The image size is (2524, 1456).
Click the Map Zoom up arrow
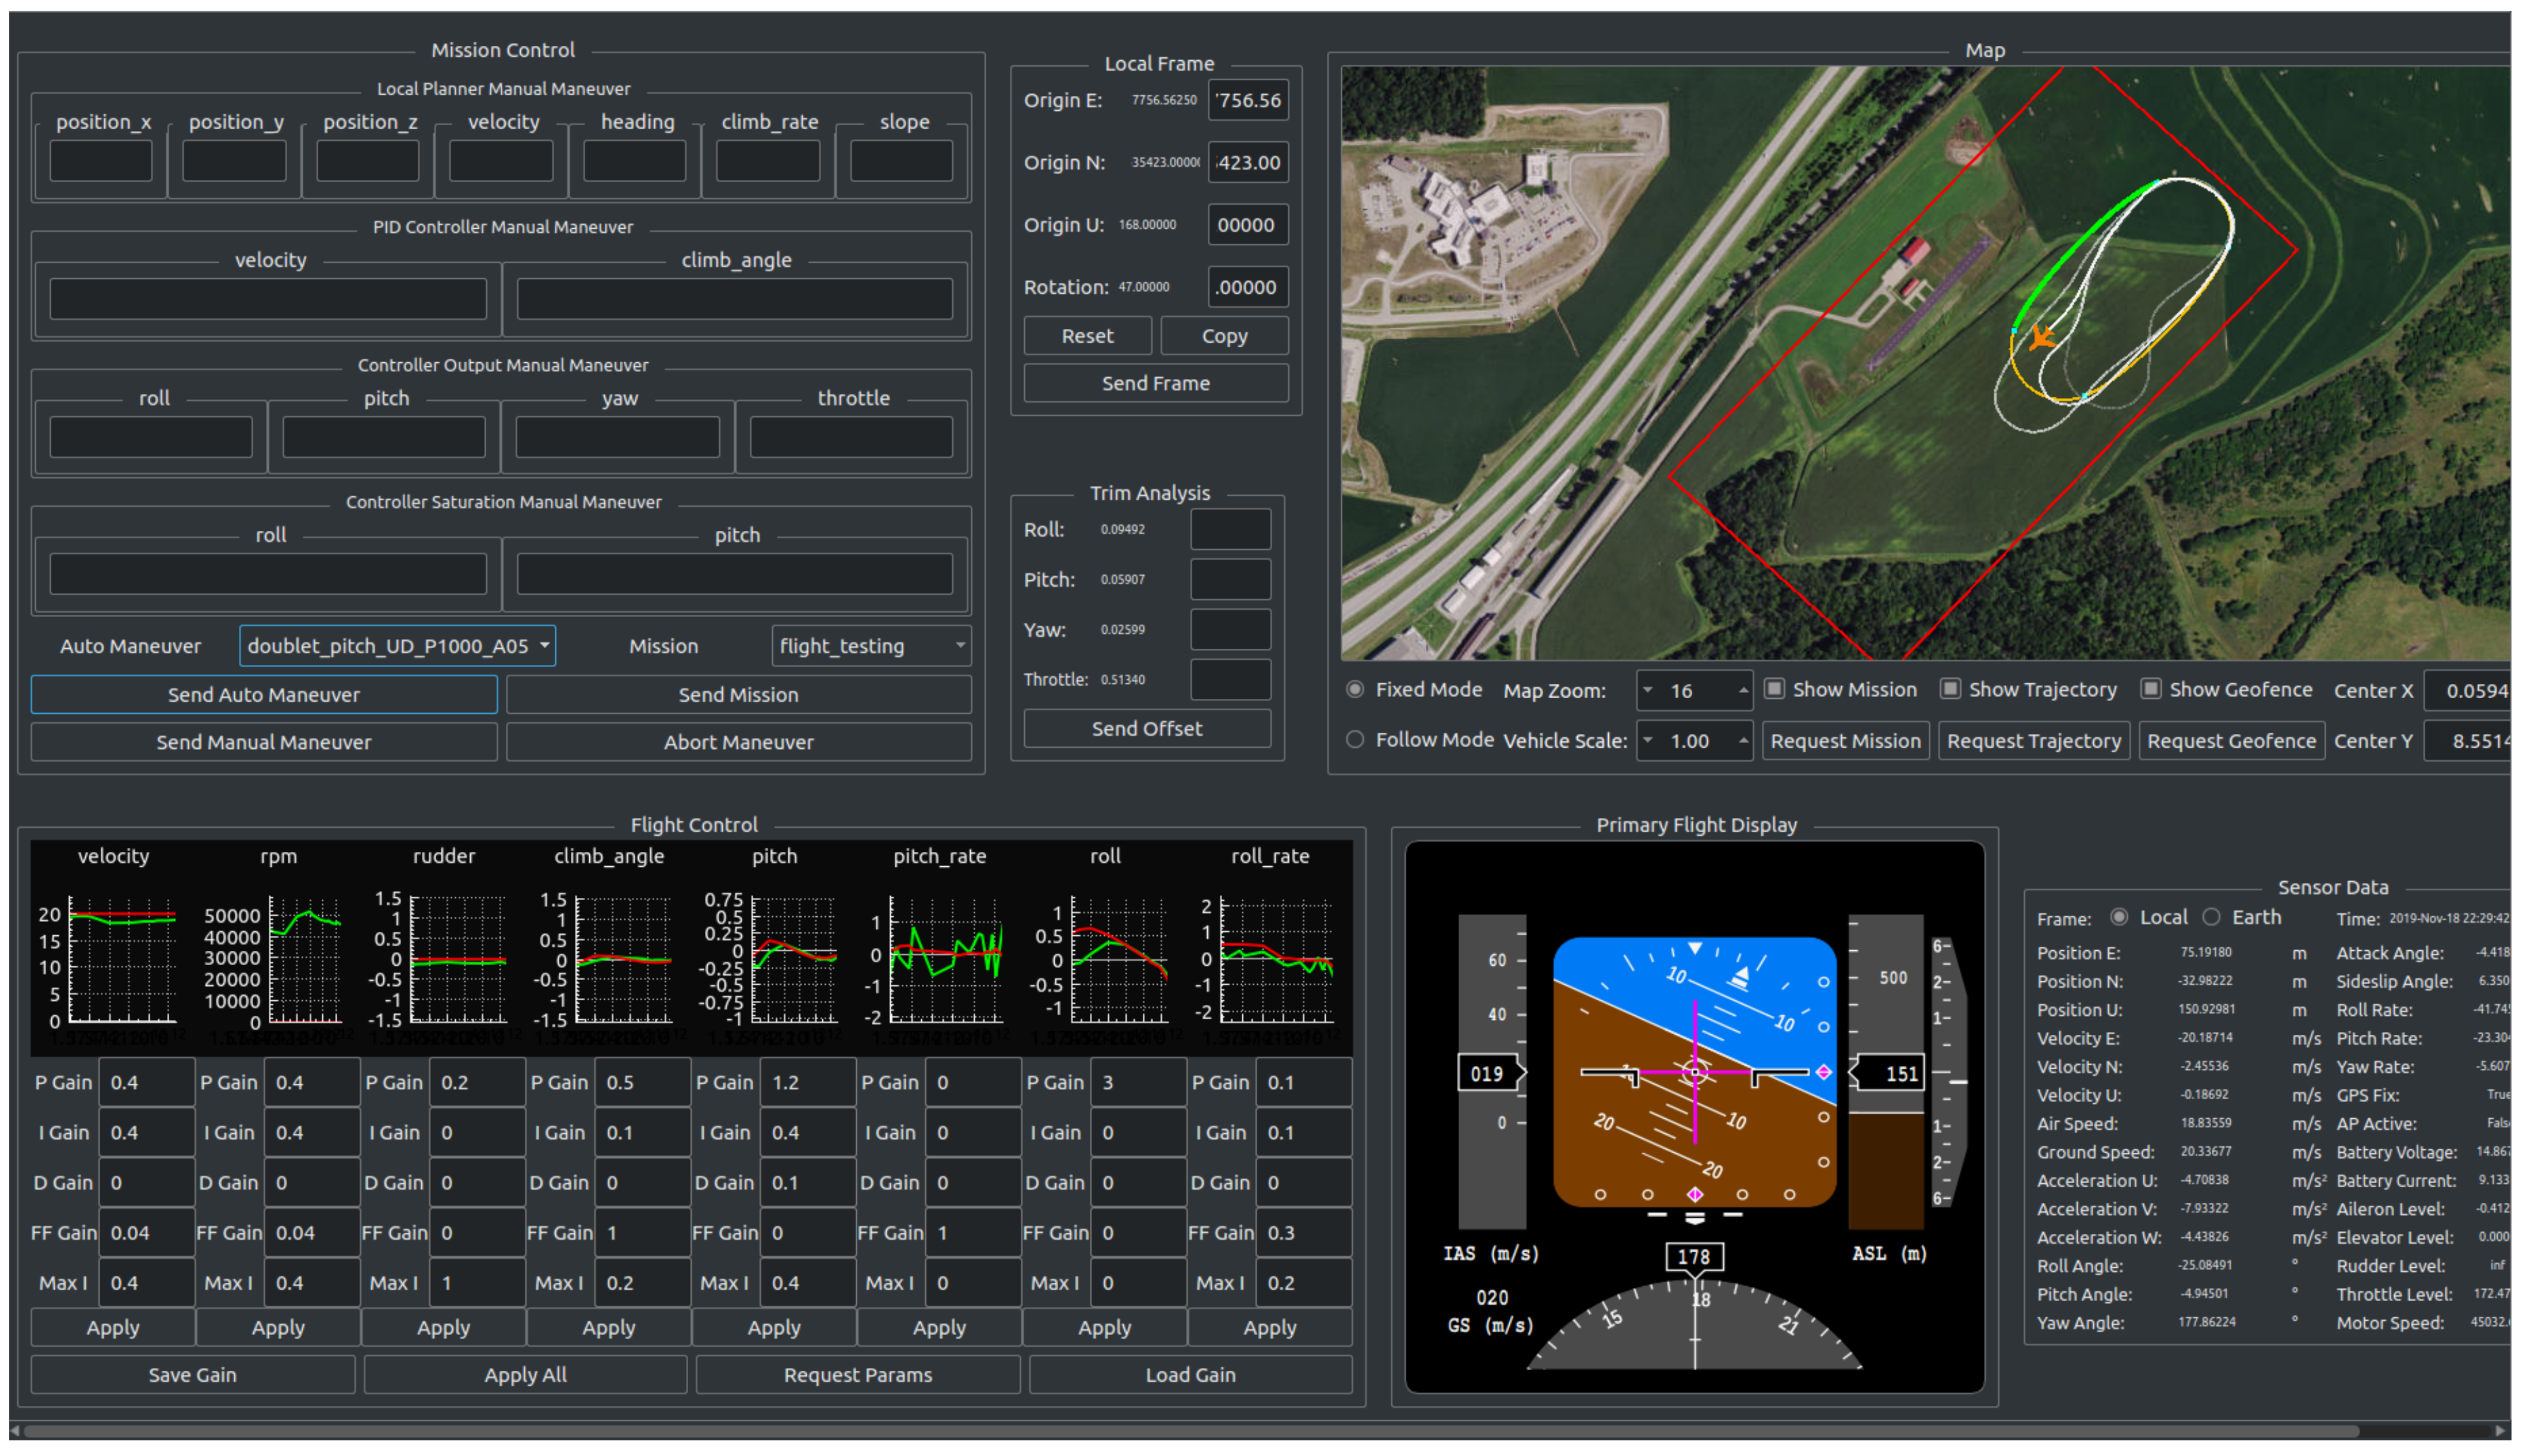click(x=1743, y=690)
